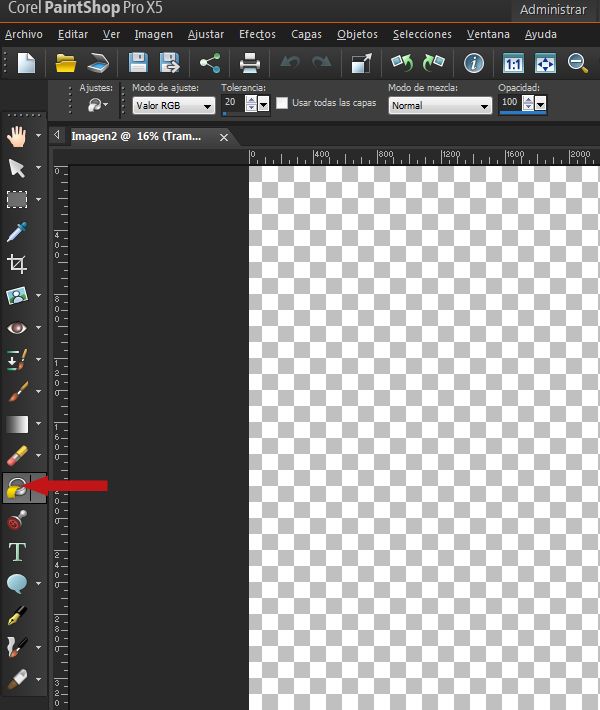The image size is (600, 710).
Task: Open the Efectos menu
Action: [x=257, y=34]
